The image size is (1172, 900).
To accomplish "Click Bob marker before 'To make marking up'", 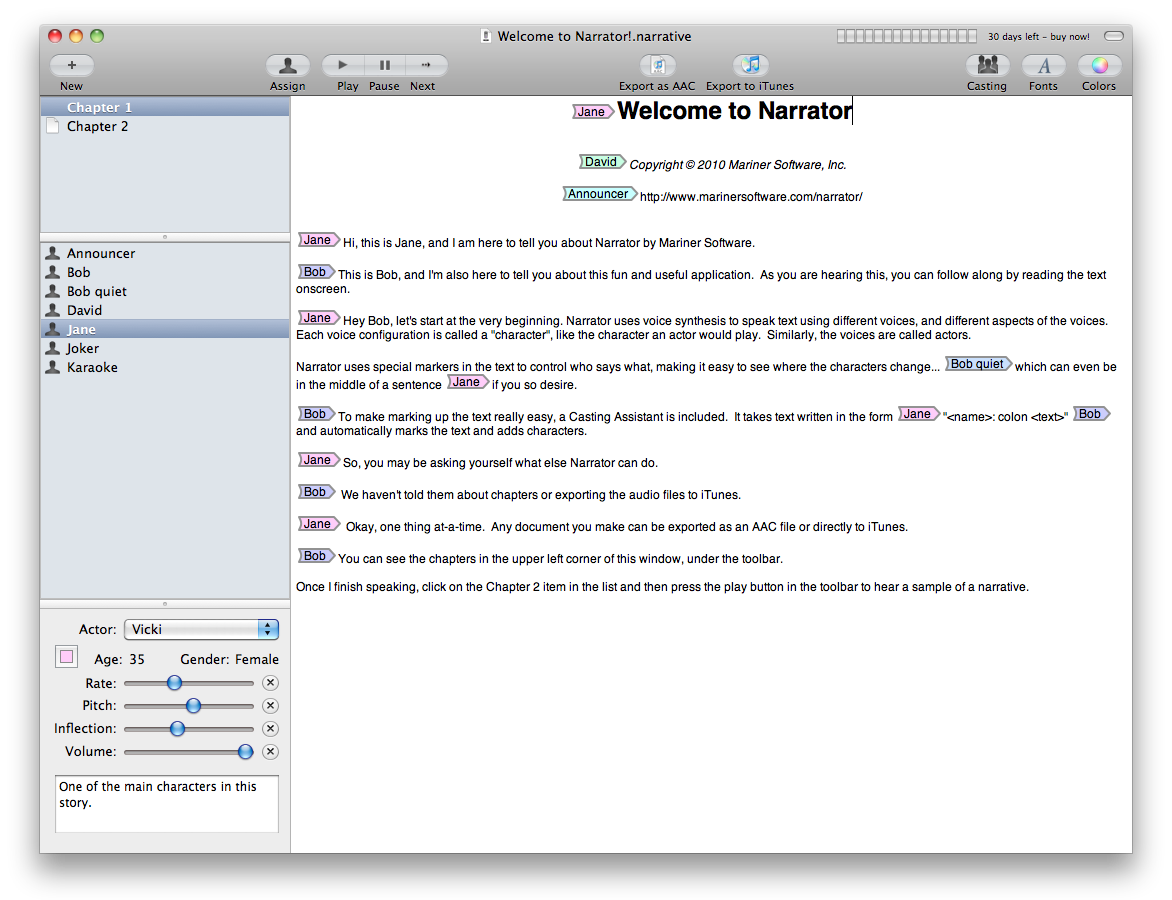I will click(x=316, y=414).
